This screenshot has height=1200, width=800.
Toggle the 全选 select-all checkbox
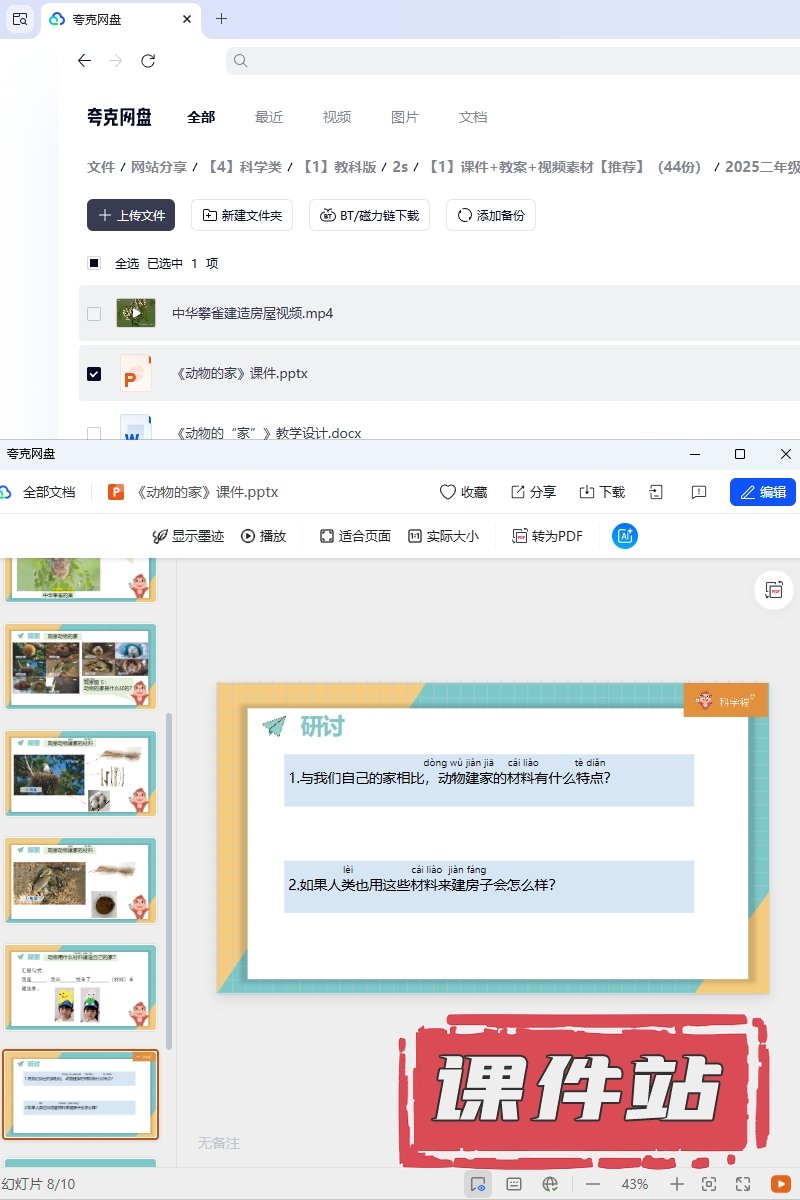point(94,264)
